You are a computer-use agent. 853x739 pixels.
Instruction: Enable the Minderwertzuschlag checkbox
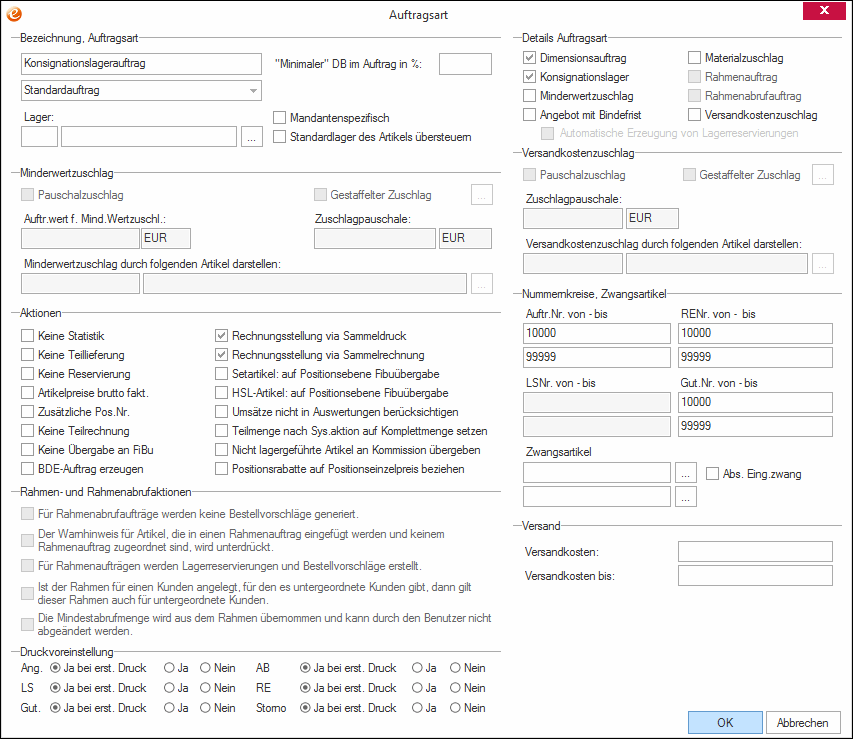(x=529, y=96)
